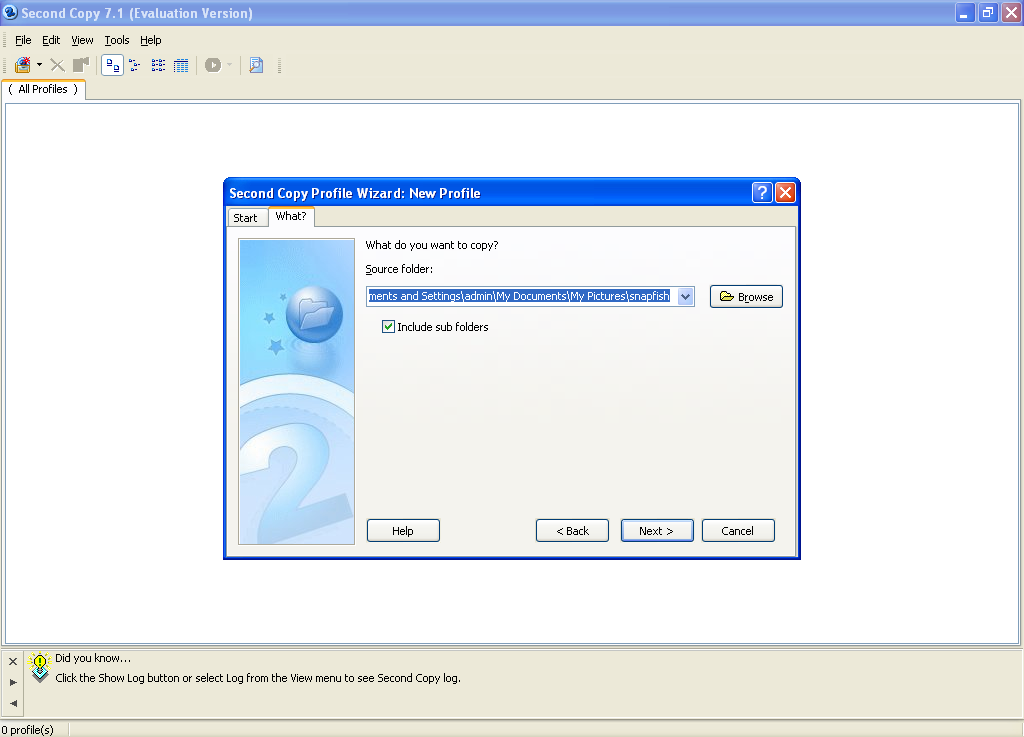Image resolution: width=1024 pixels, height=737 pixels.
Task: Click the Second Copy title bar icon
Action: [10, 12]
